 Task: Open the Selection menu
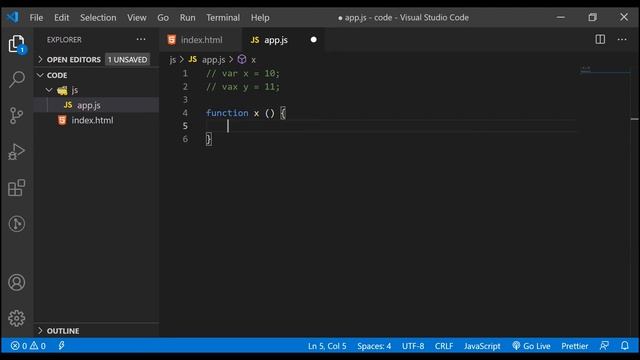(x=98, y=18)
